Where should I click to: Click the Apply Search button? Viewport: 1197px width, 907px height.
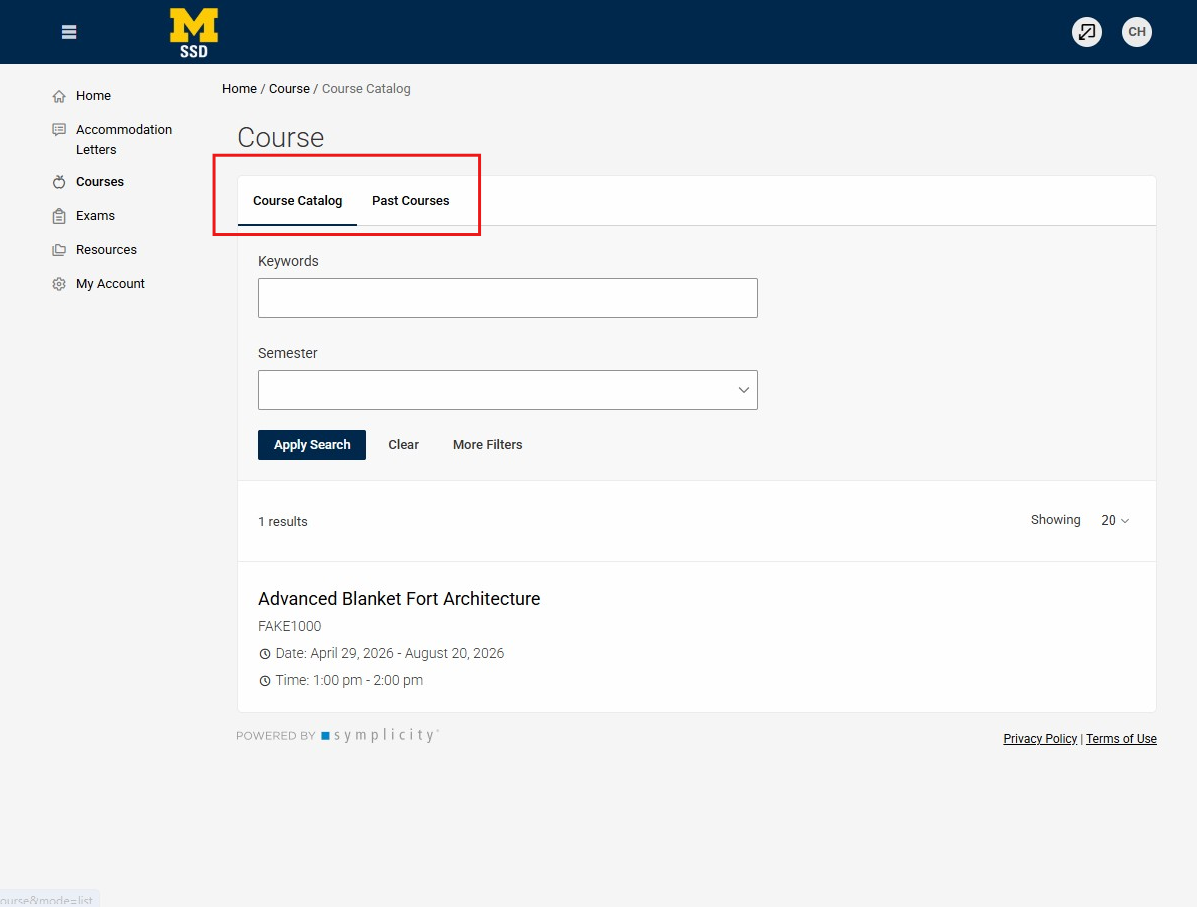click(311, 445)
